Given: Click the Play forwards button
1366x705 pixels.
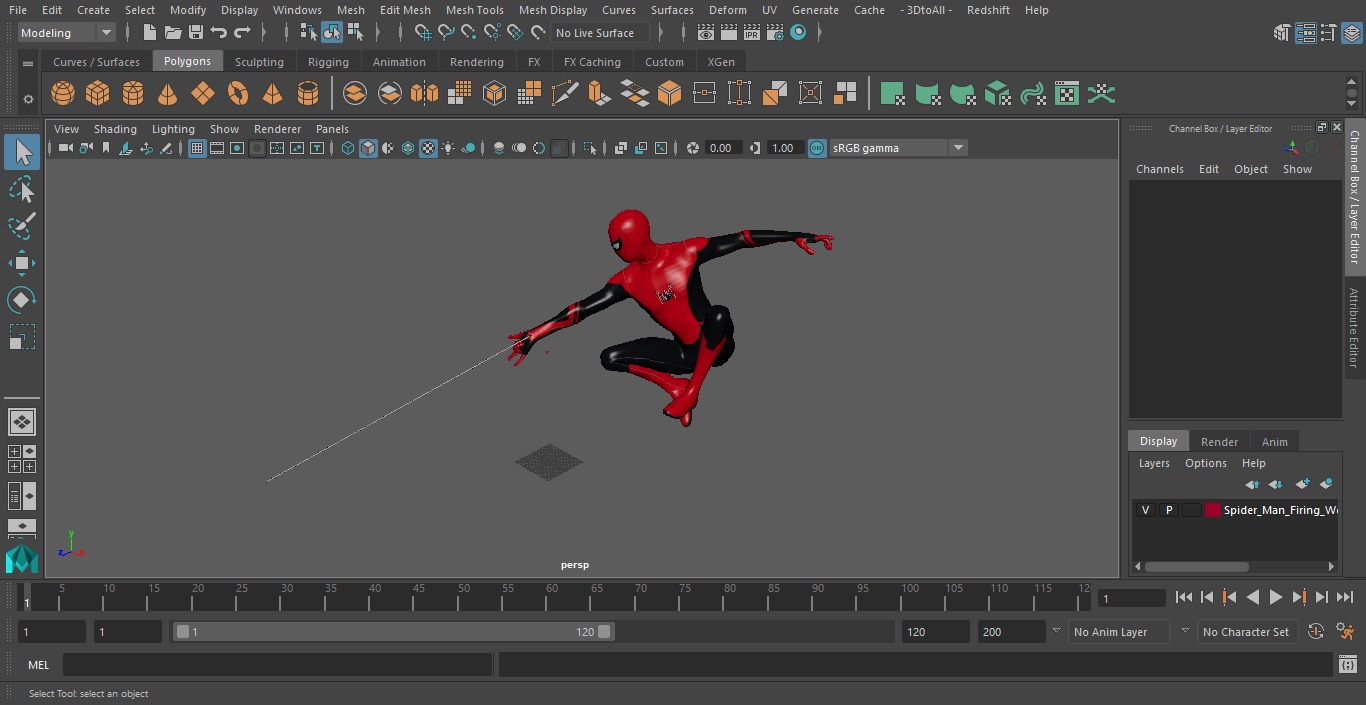Looking at the screenshot, I should 1276,597.
